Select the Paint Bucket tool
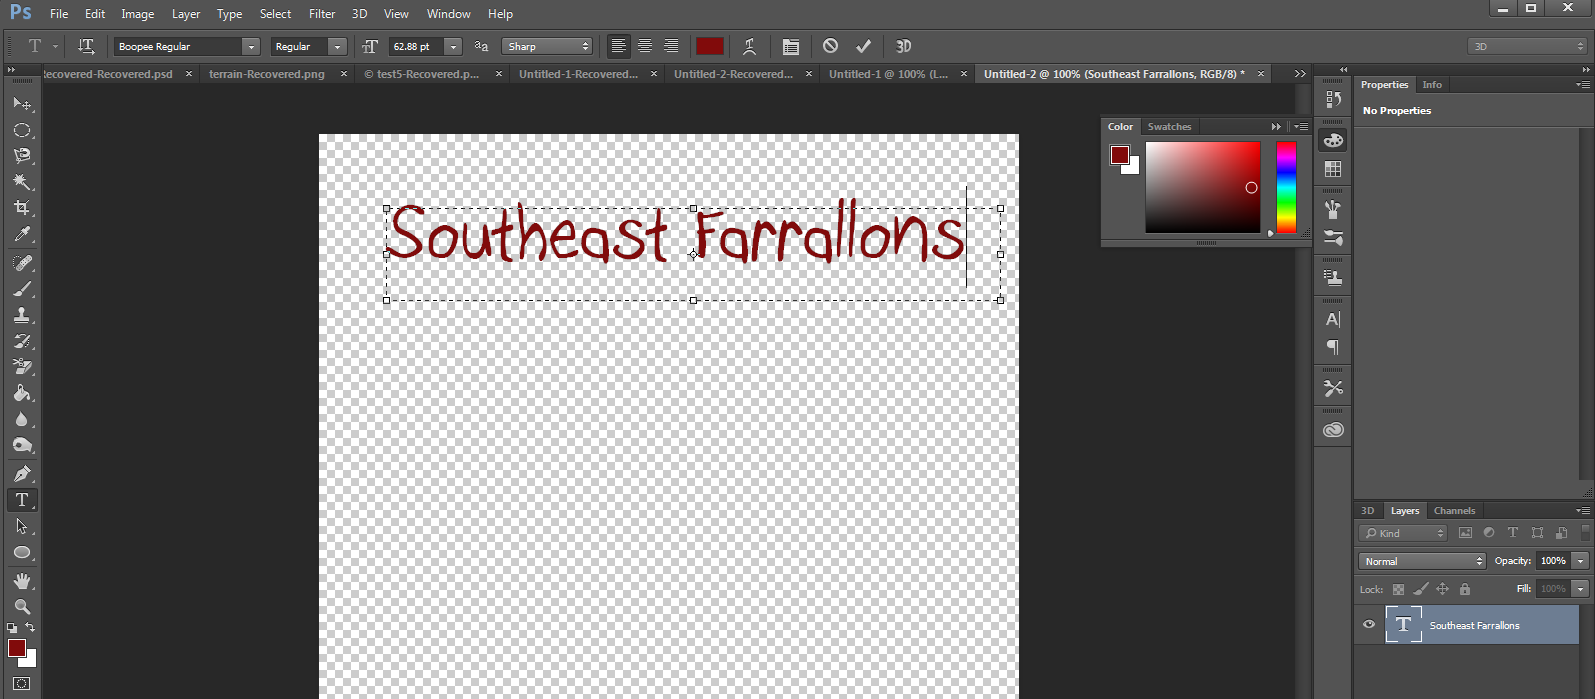This screenshot has width=1595, height=699. point(22,393)
